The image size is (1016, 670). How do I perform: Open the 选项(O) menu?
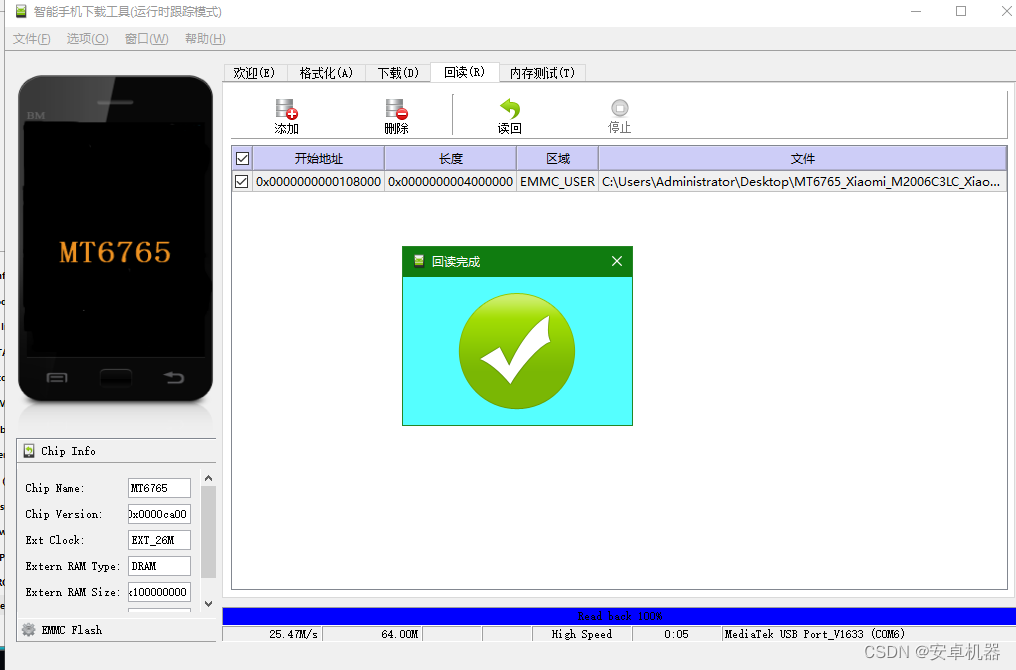[87, 39]
